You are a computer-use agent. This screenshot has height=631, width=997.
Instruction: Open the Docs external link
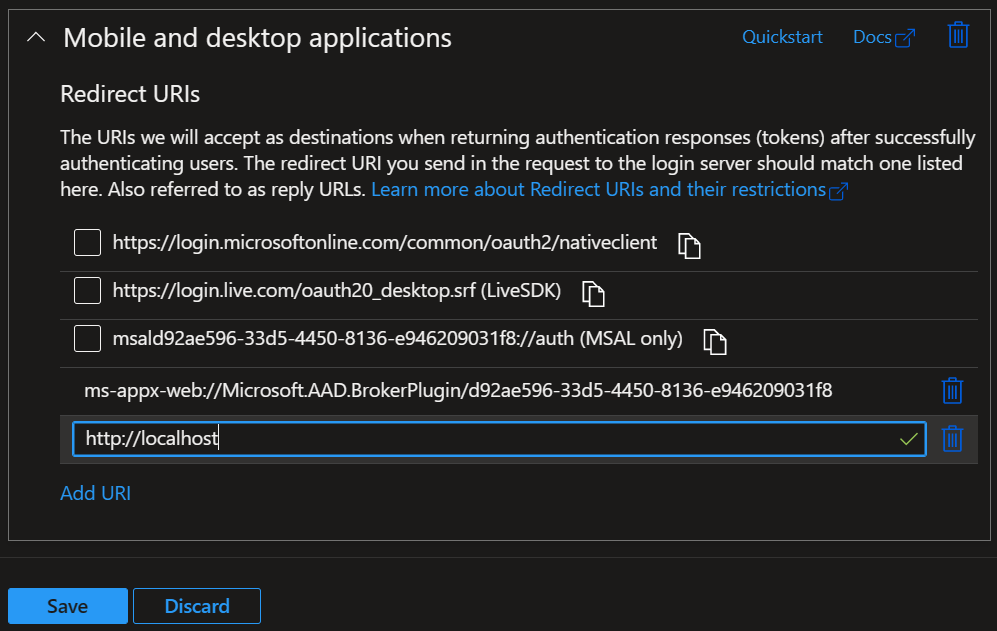pyautogui.click(x=883, y=37)
